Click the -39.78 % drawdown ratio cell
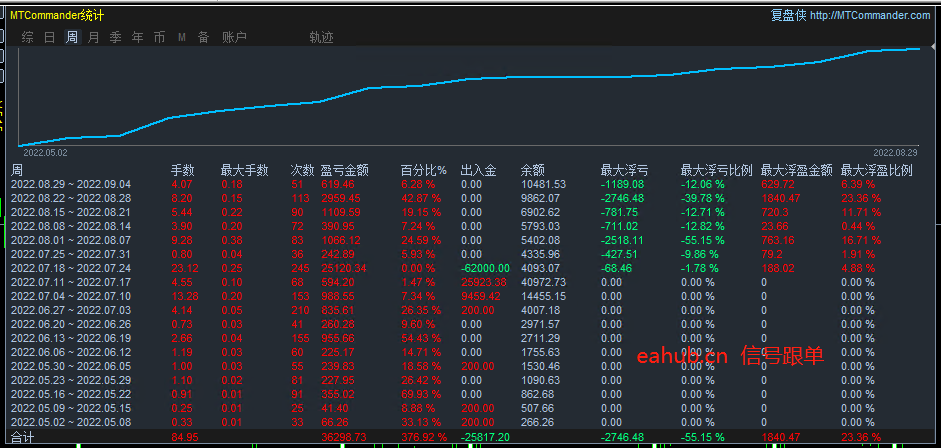This screenshot has height=448, width=941. pos(703,198)
